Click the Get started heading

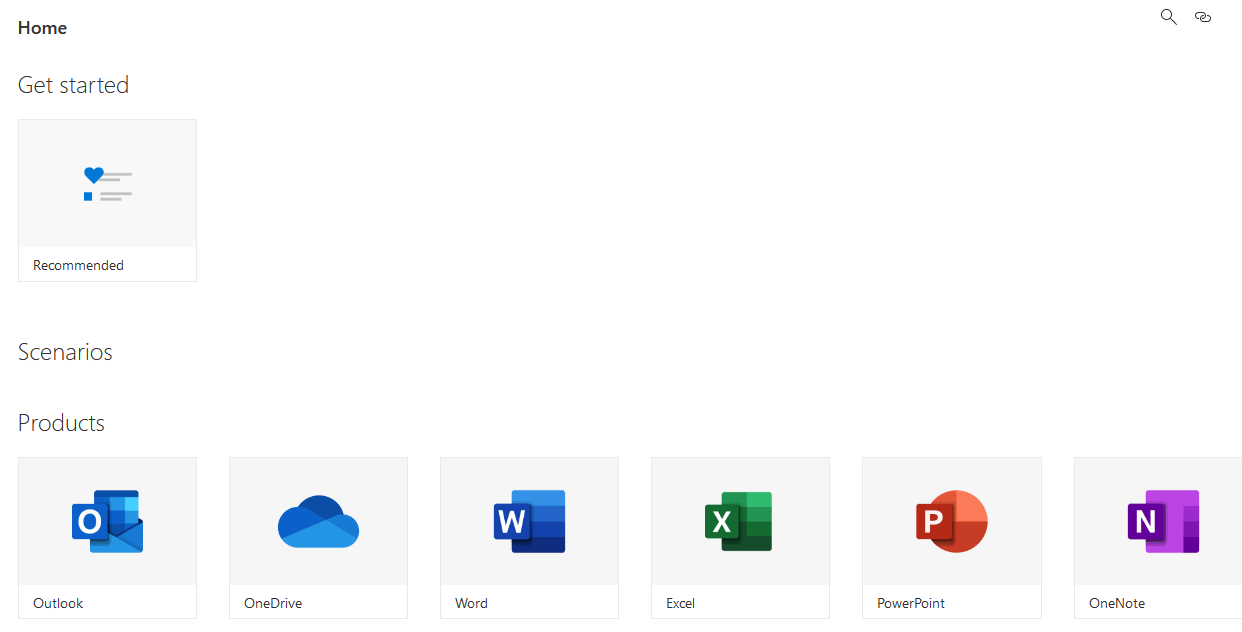pos(73,85)
